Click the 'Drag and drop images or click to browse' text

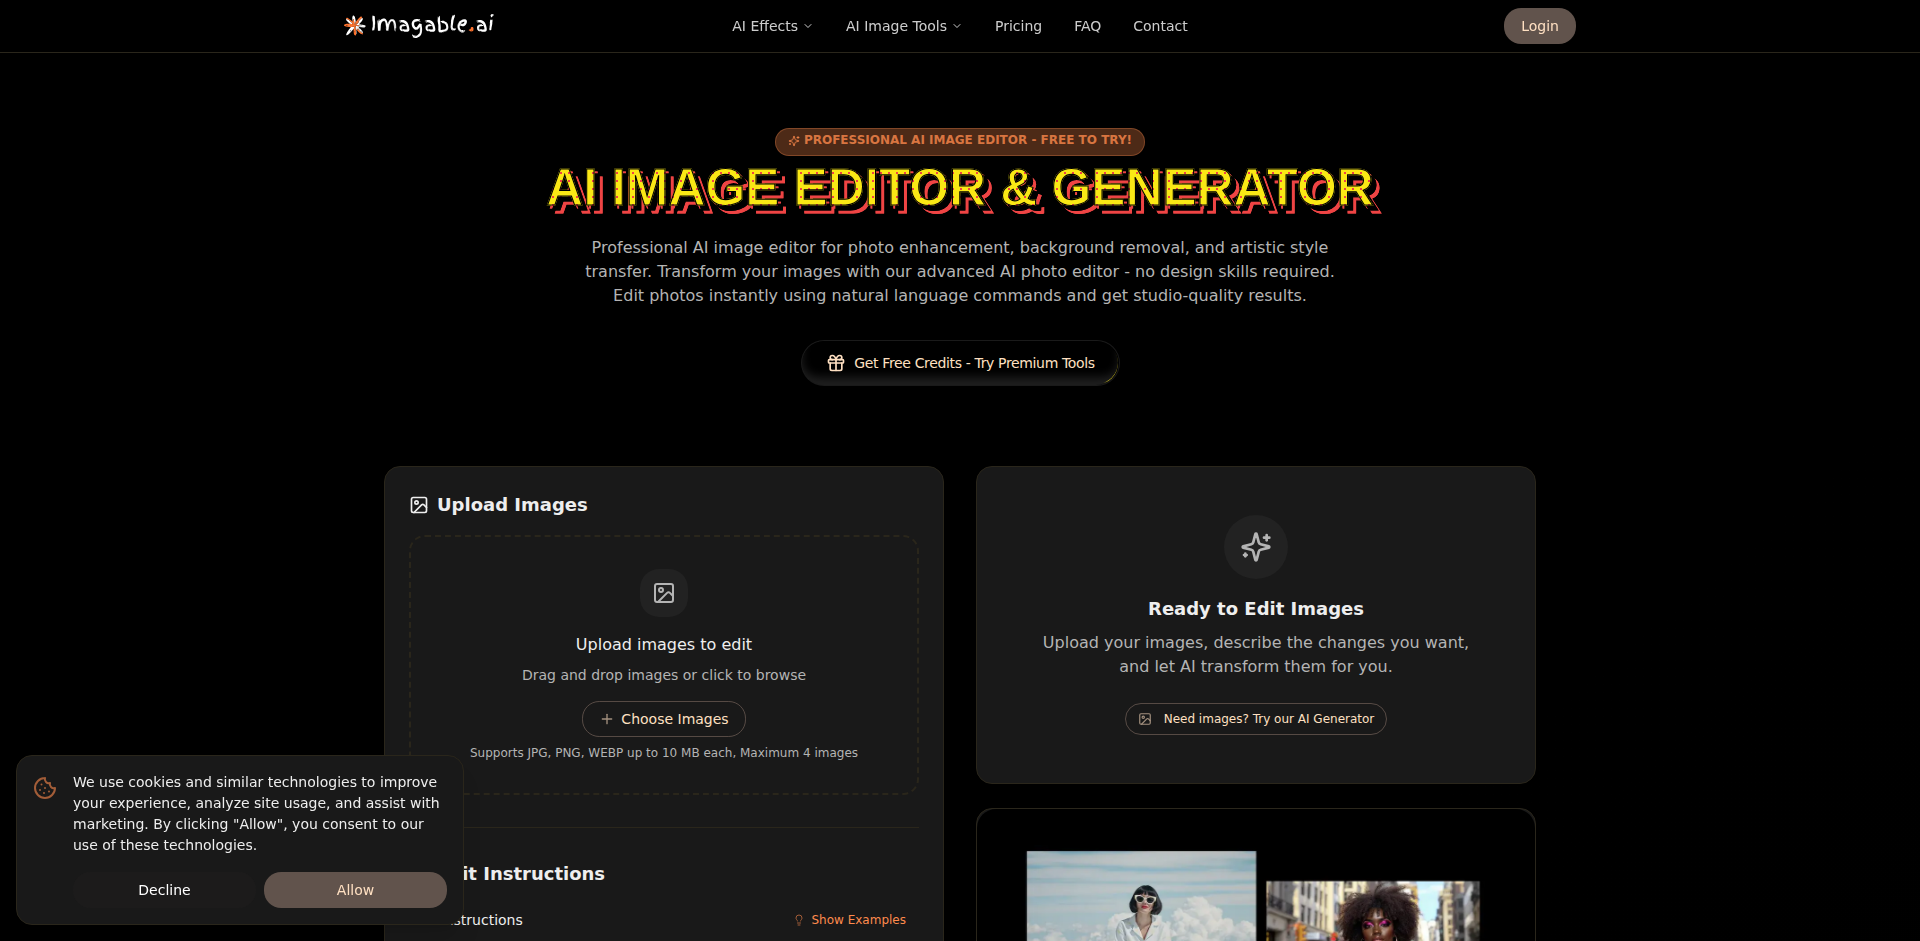pyautogui.click(x=664, y=675)
